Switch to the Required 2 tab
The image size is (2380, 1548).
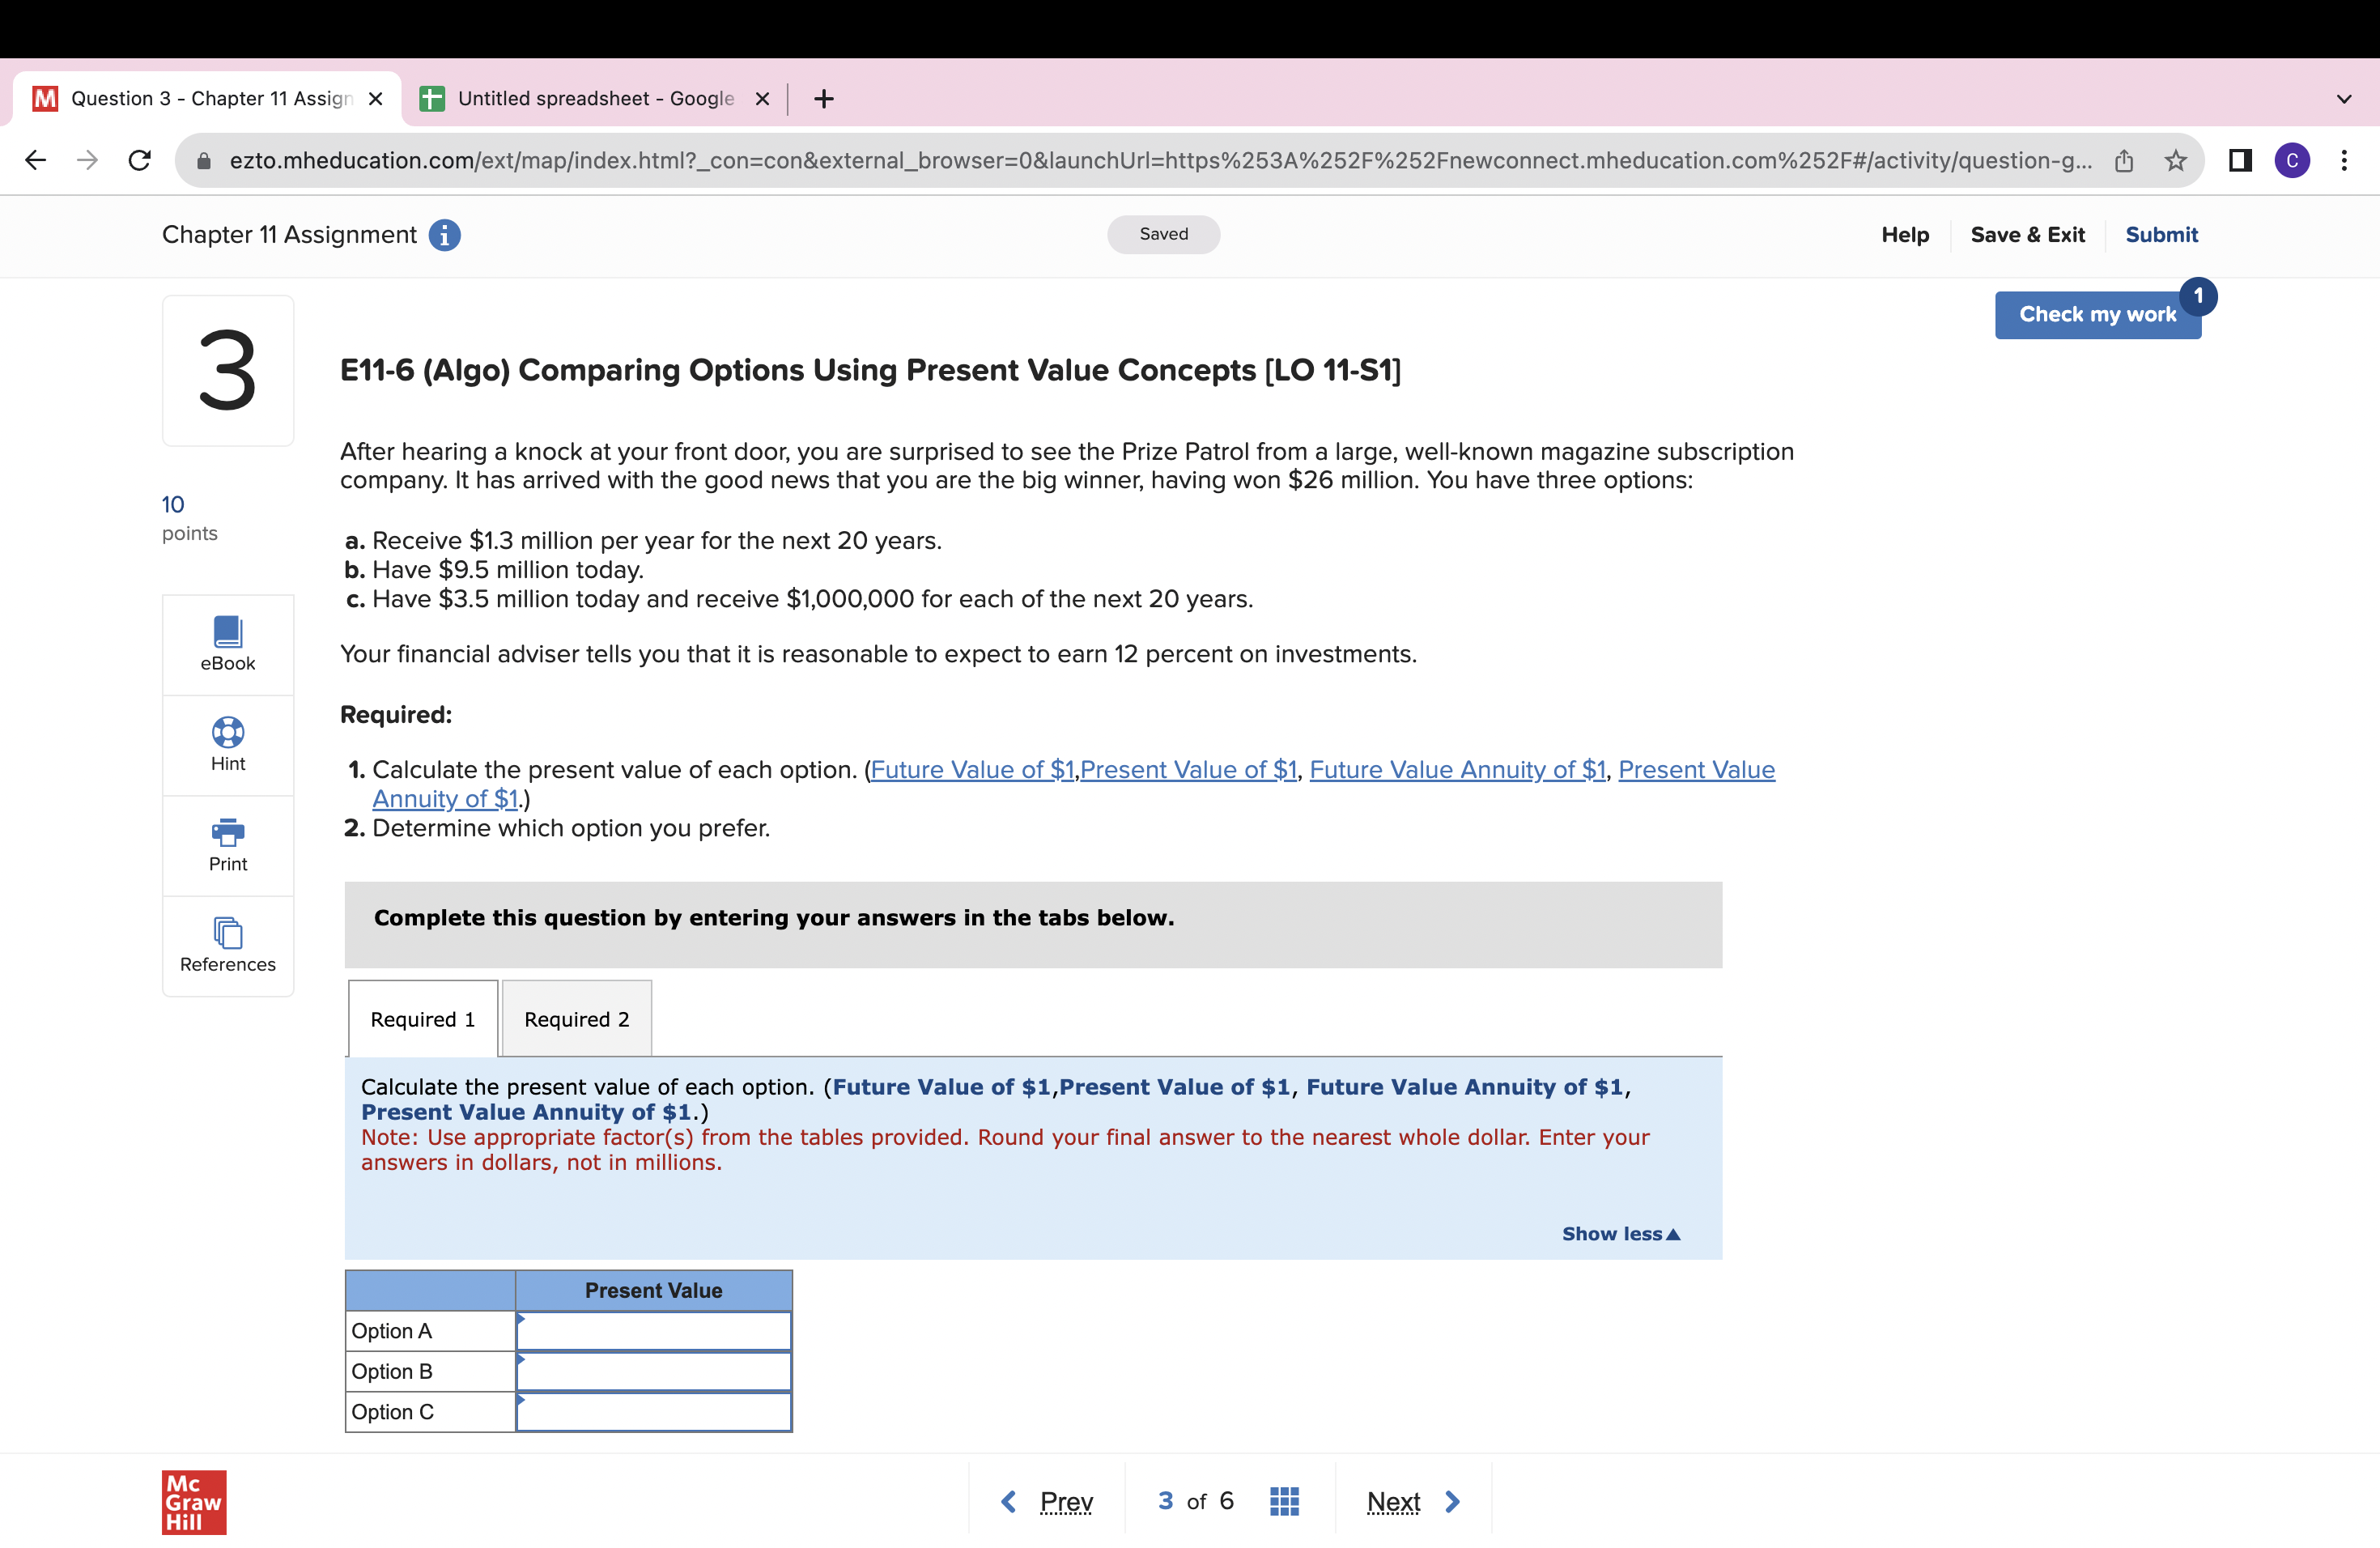[576, 1019]
